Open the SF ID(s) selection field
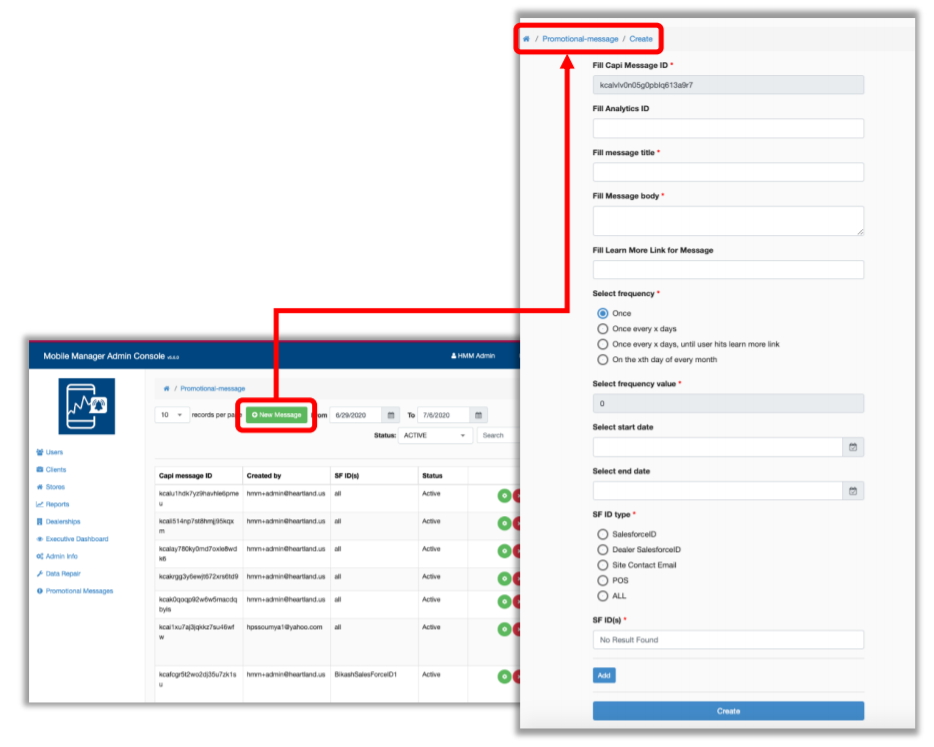The image size is (934, 747). (728, 640)
